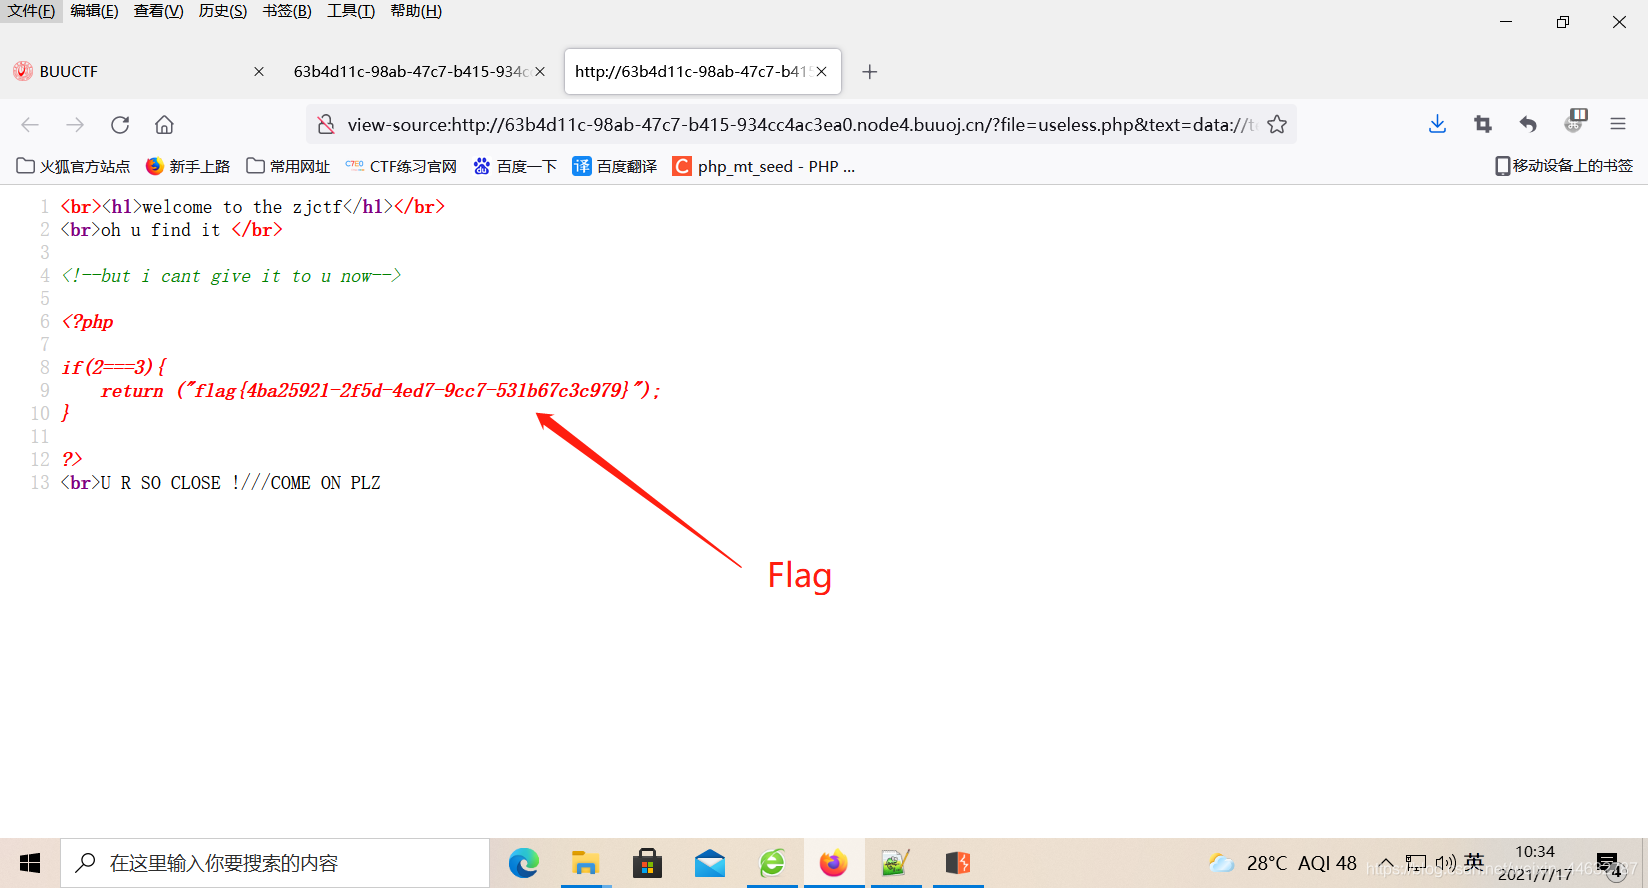Image resolution: width=1648 pixels, height=888 pixels.
Task: Close the 63b4d11c-98ab middle tab
Action: 540,72
